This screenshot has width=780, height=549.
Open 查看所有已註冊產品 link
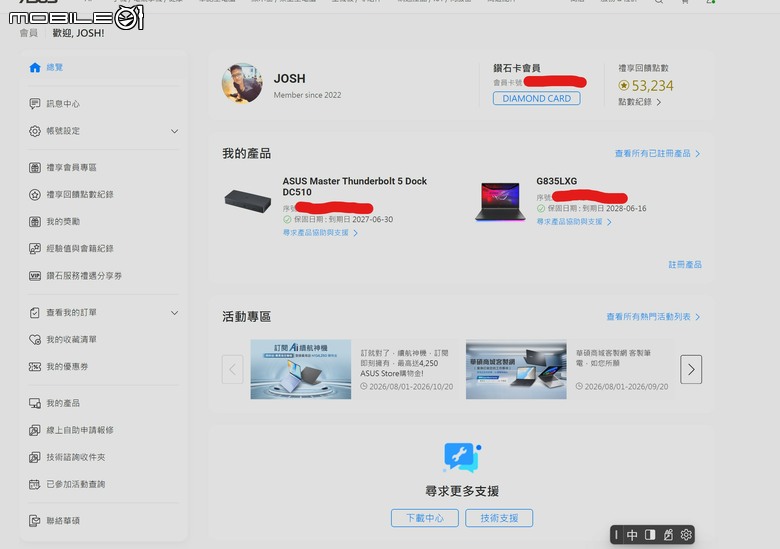pos(658,154)
